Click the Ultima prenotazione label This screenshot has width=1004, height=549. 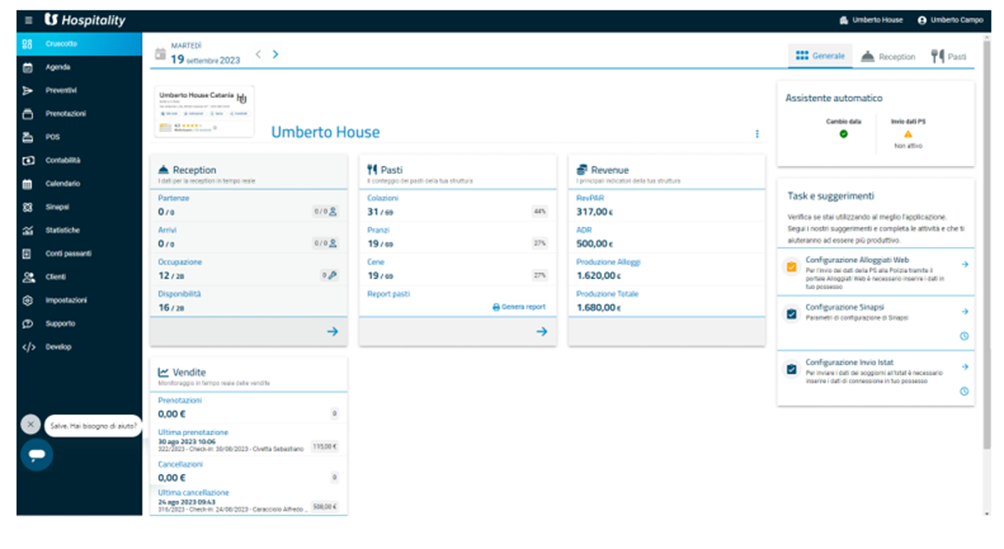193,432
